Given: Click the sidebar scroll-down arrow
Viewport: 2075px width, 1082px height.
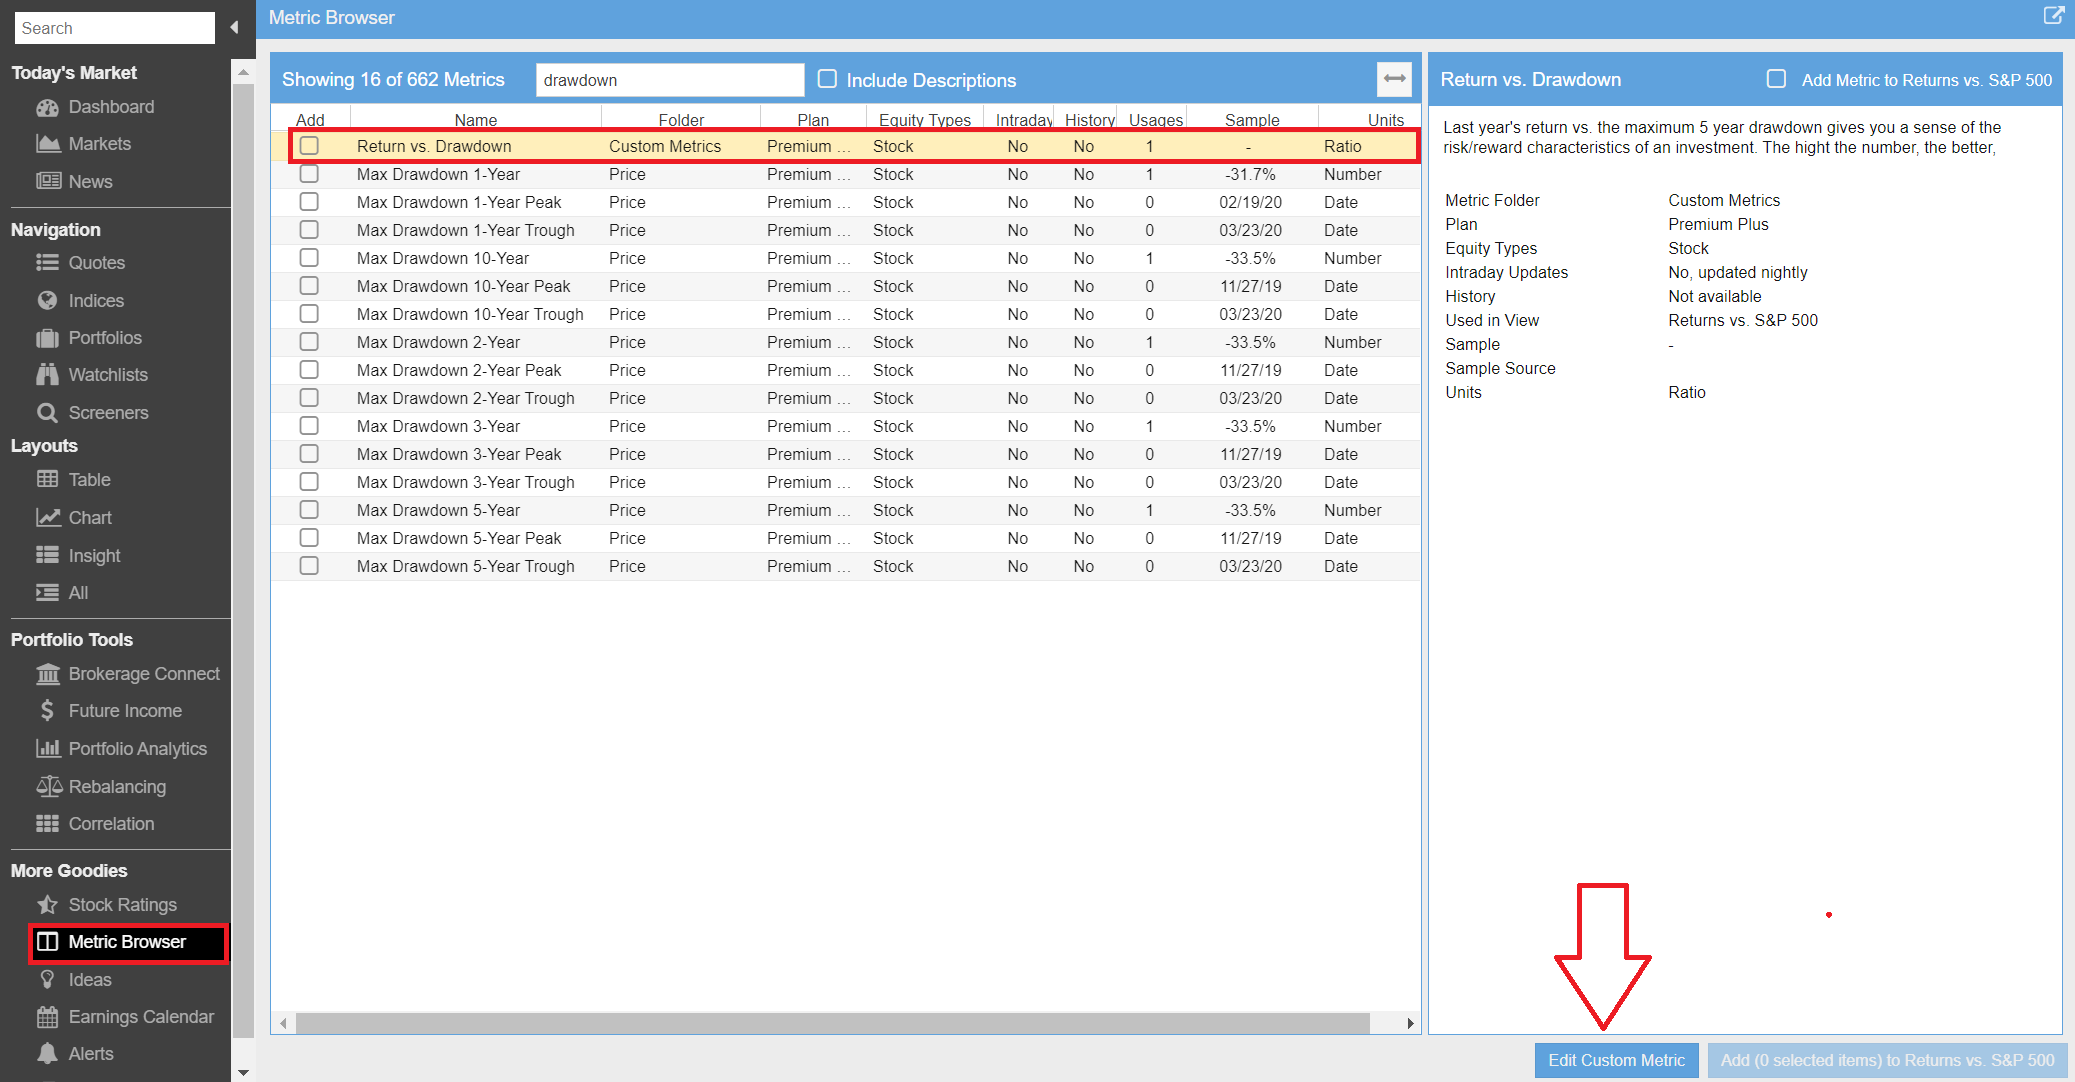Looking at the screenshot, I should point(243,1072).
